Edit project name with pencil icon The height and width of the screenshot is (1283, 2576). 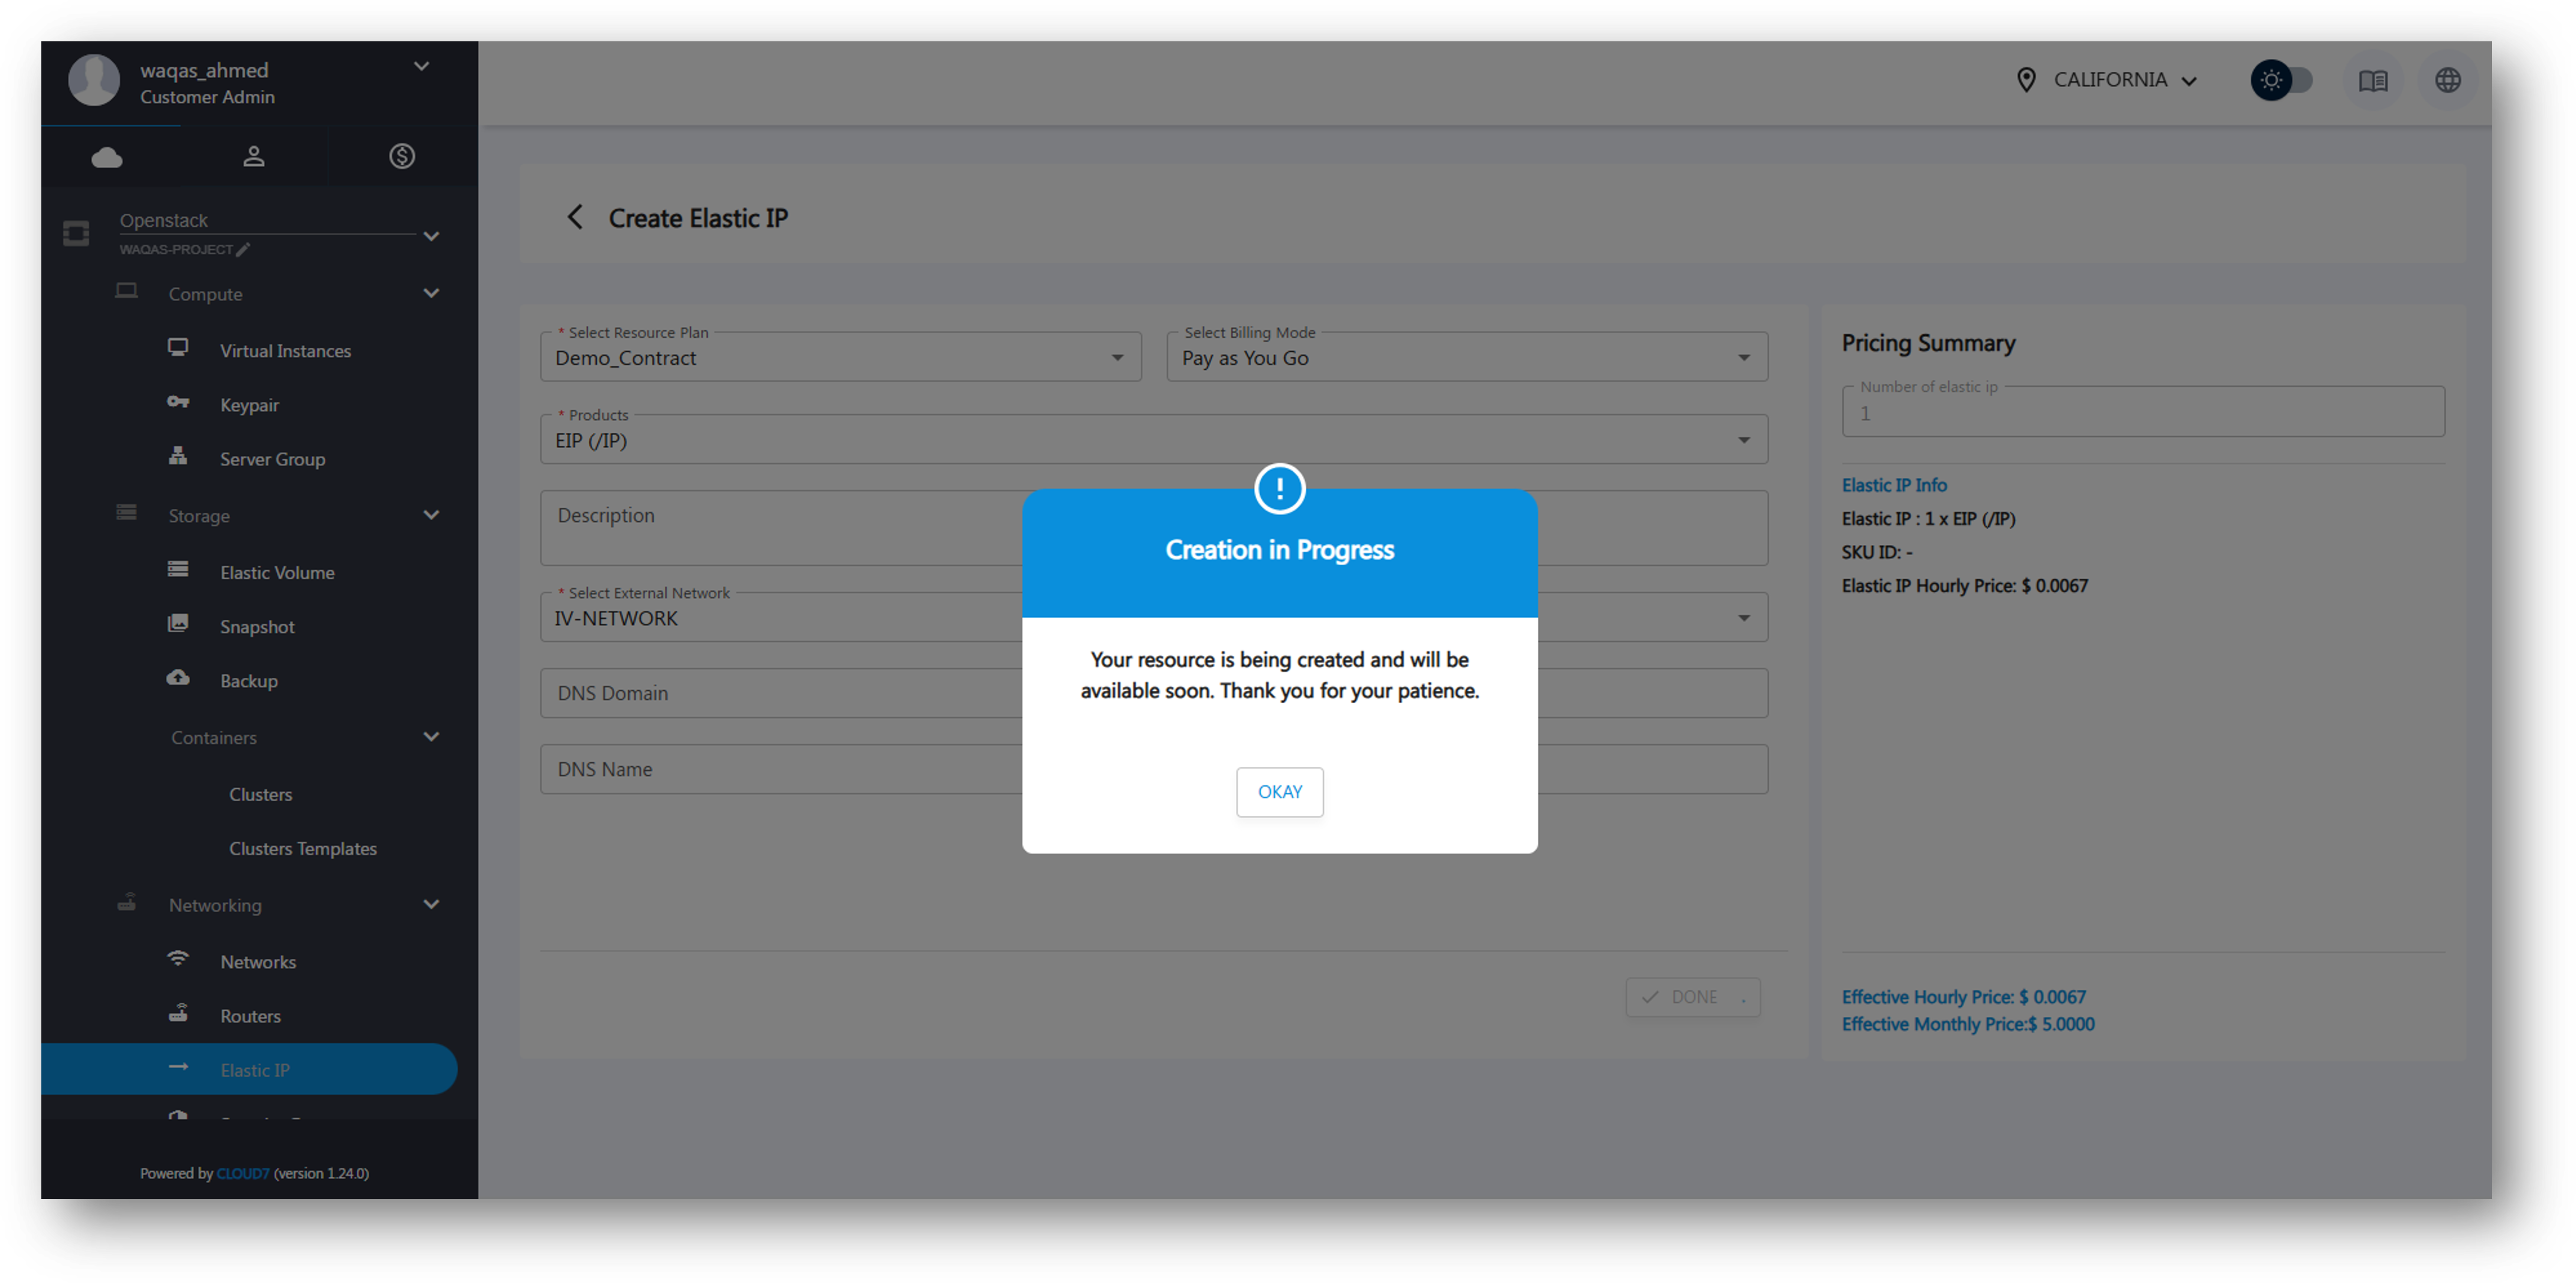tap(243, 250)
